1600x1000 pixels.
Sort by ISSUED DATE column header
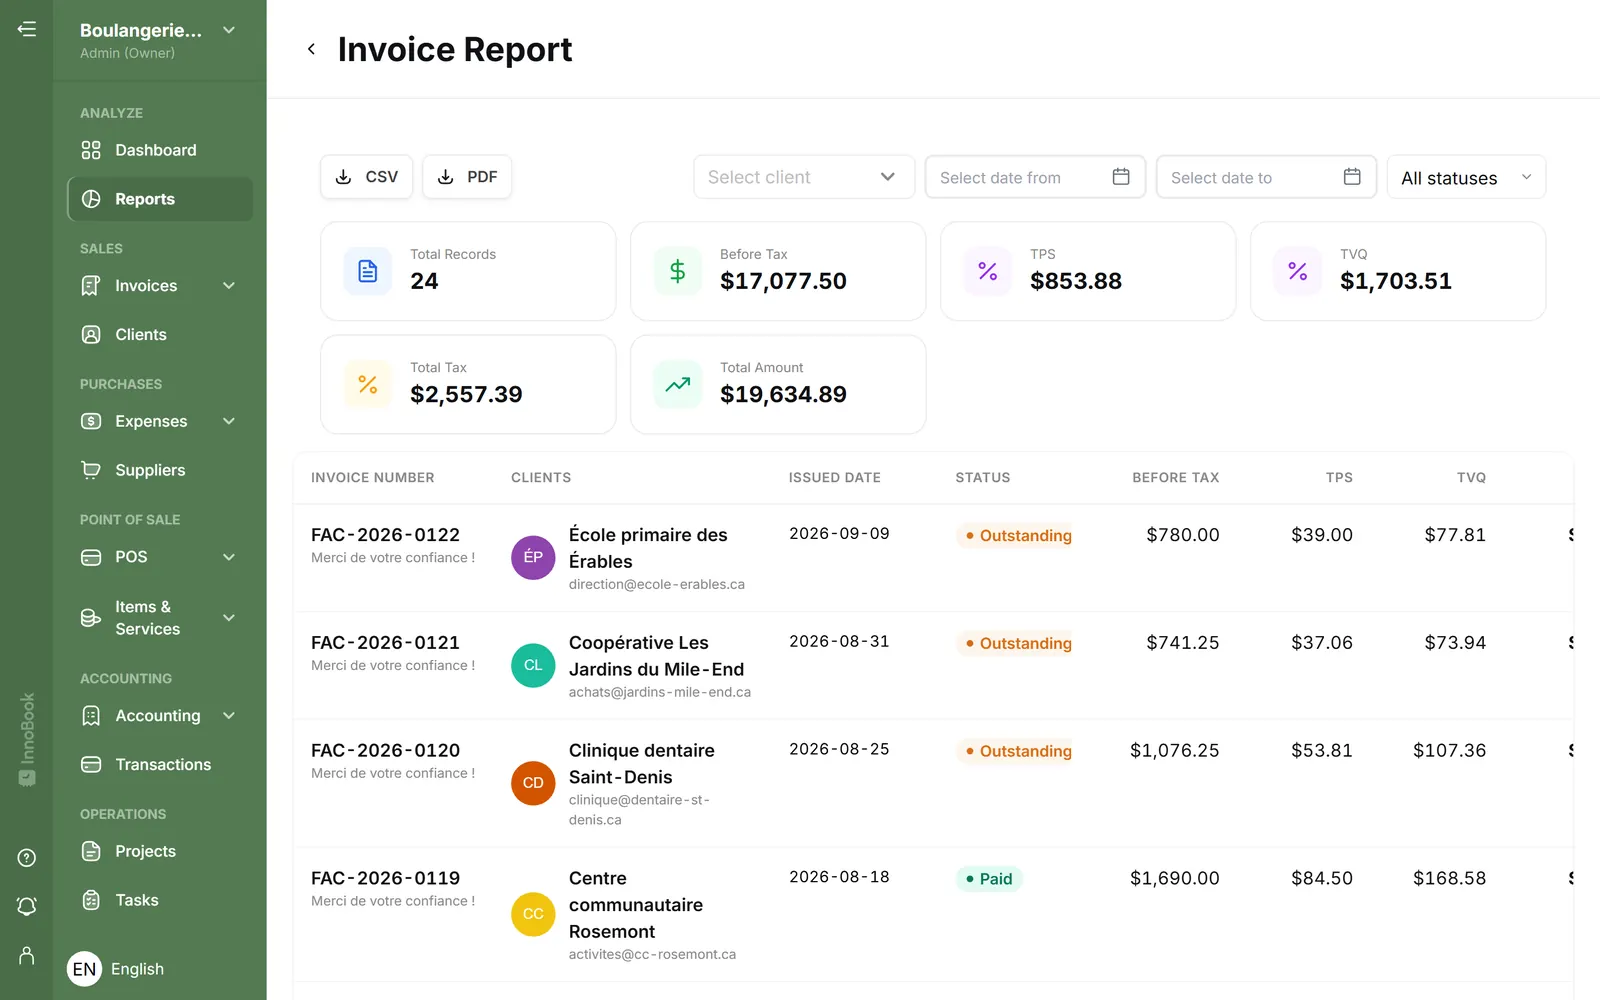(x=834, y=478)
